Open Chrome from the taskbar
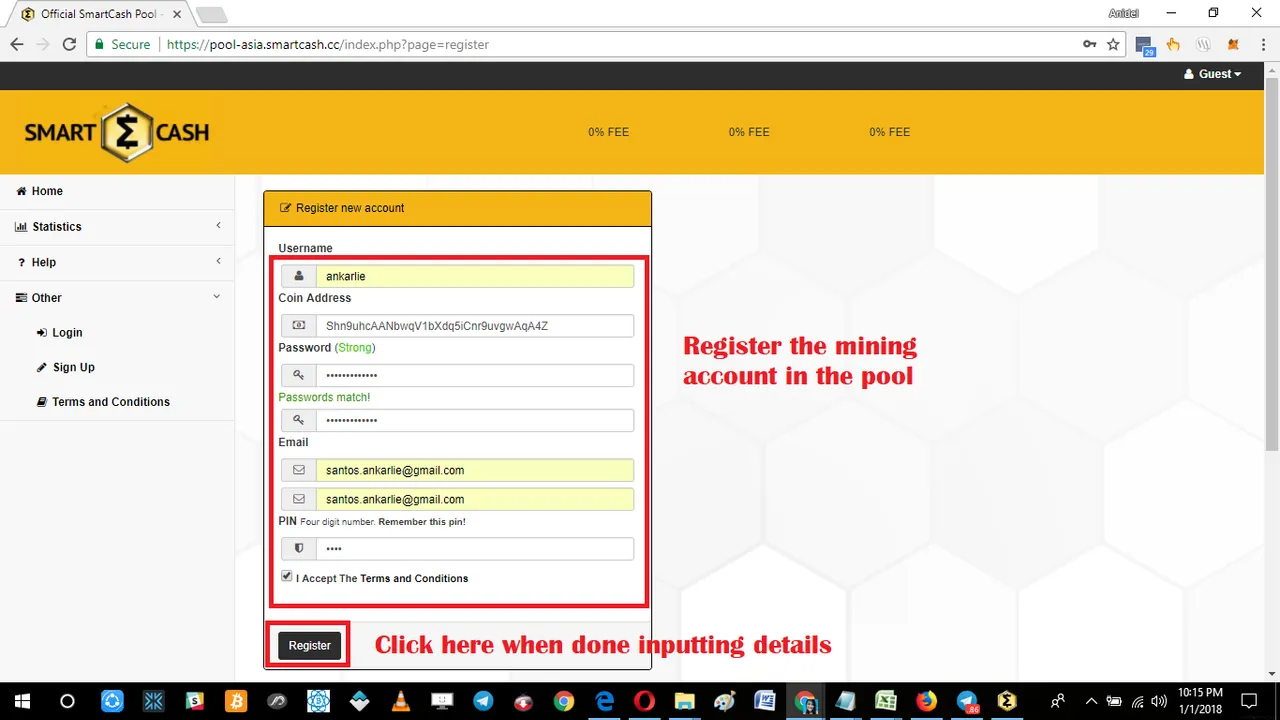The width and height of the screenshot is (1280, 720). click(x=563, y=701)
